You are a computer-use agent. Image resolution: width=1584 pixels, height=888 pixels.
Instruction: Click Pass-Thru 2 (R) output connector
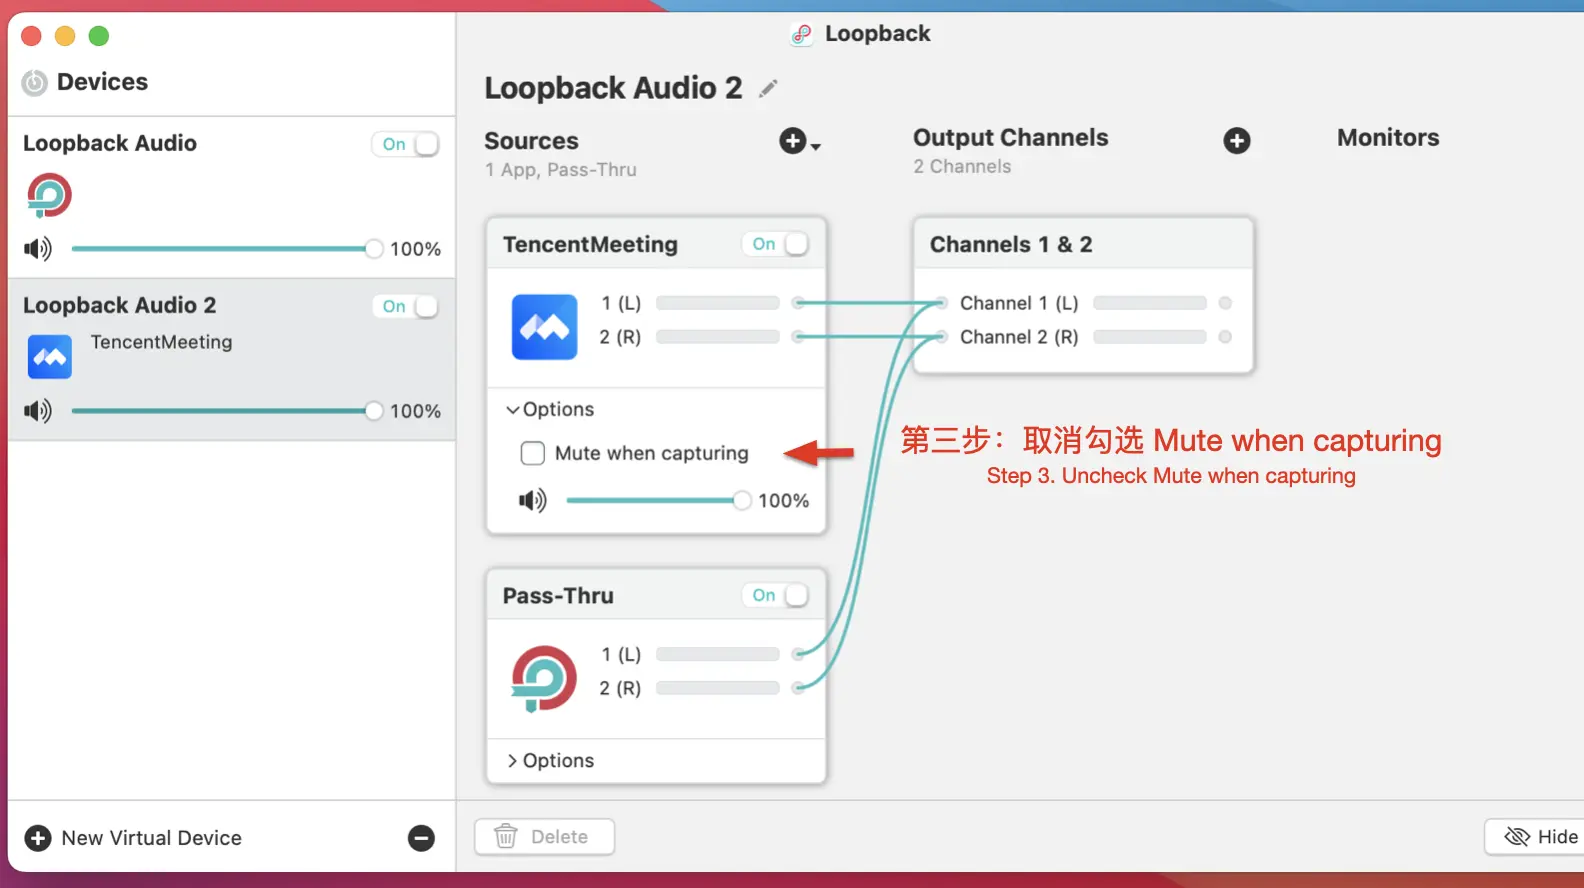[798, 688]
